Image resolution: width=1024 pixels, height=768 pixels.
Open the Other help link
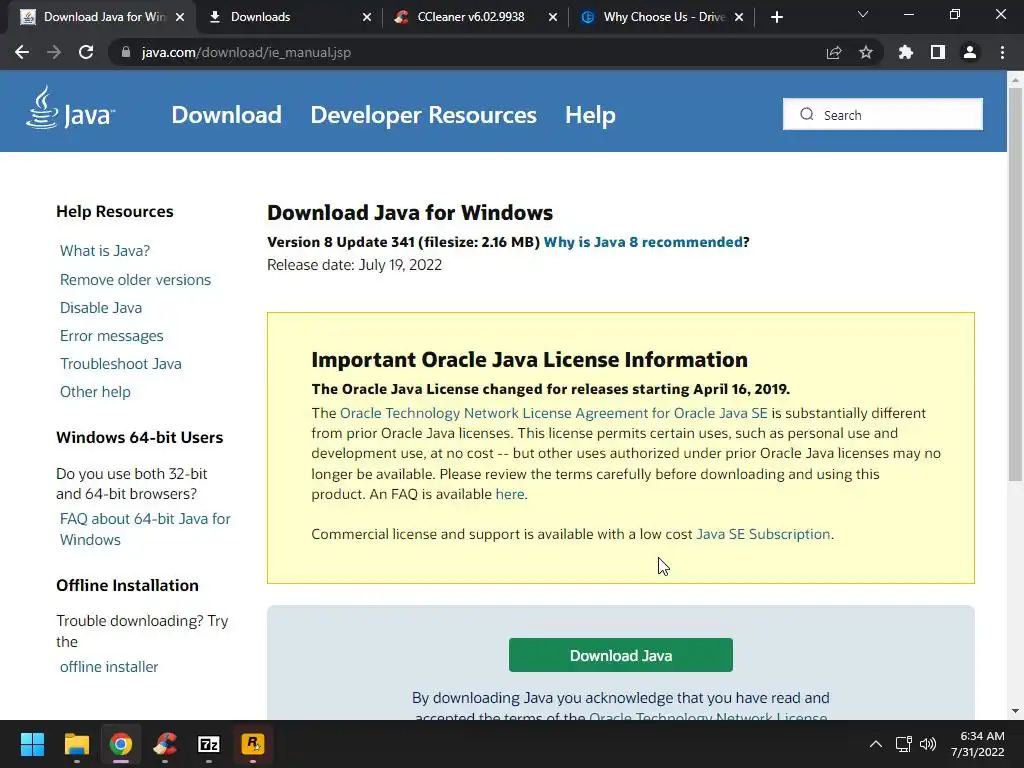pyautogui.click(x=95, y=392)
